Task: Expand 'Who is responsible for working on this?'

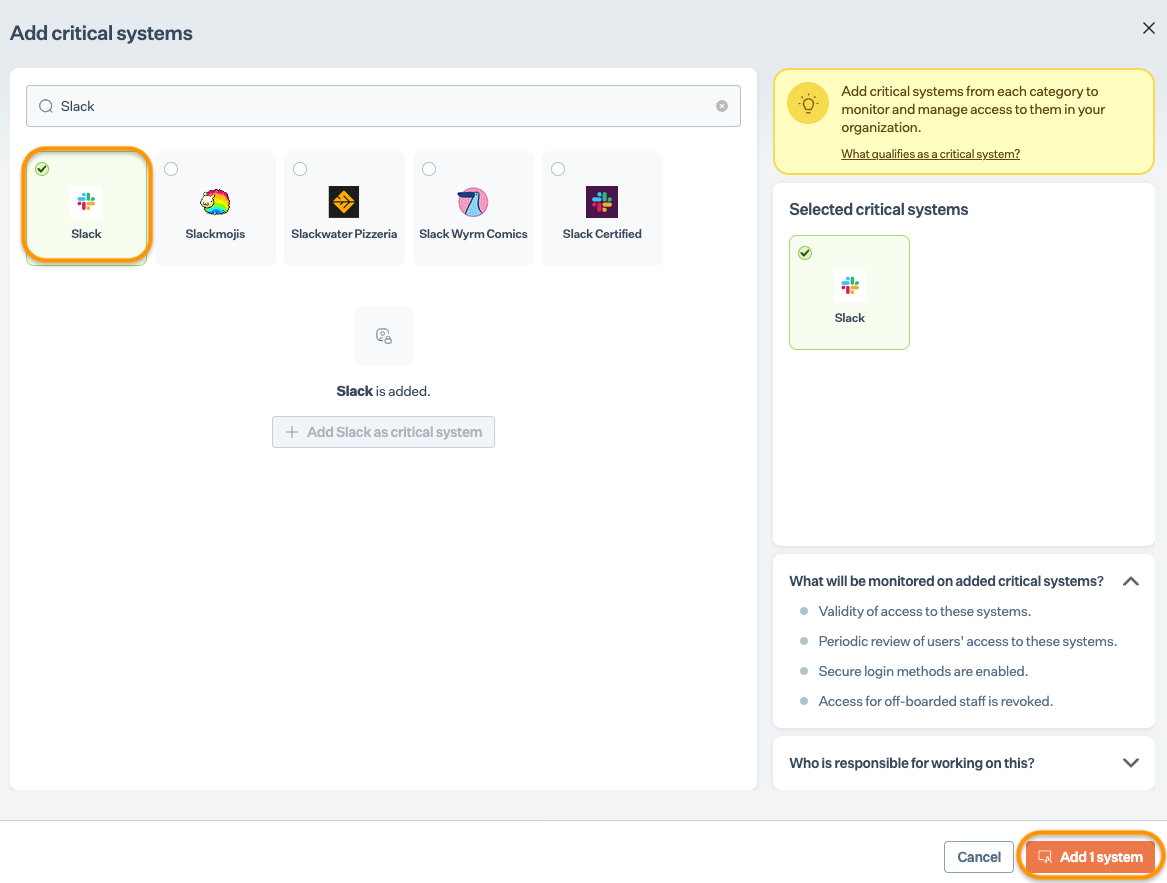Action: (1131, 763)
